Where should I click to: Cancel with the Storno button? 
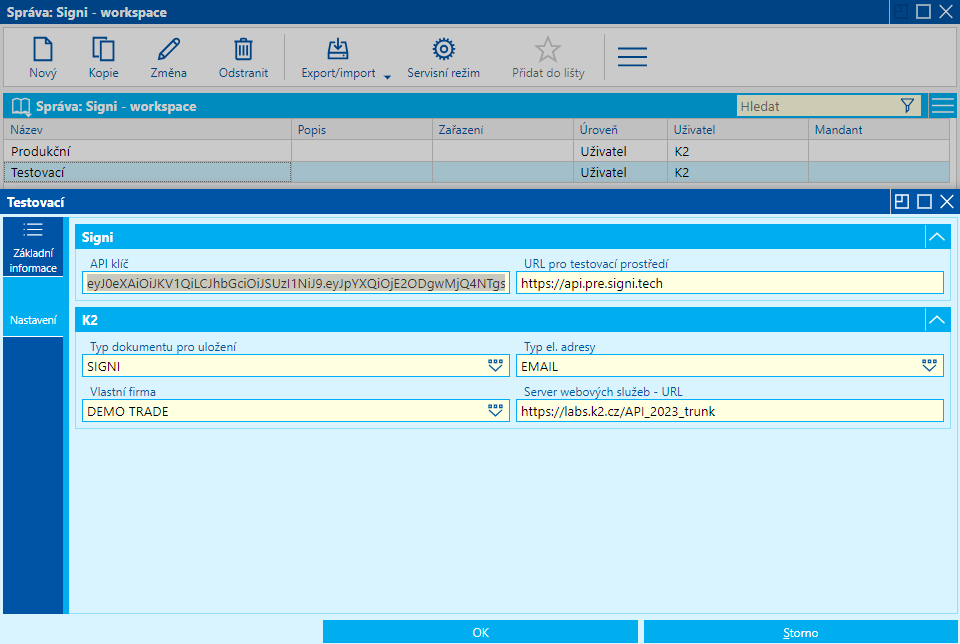coord(801,632)
